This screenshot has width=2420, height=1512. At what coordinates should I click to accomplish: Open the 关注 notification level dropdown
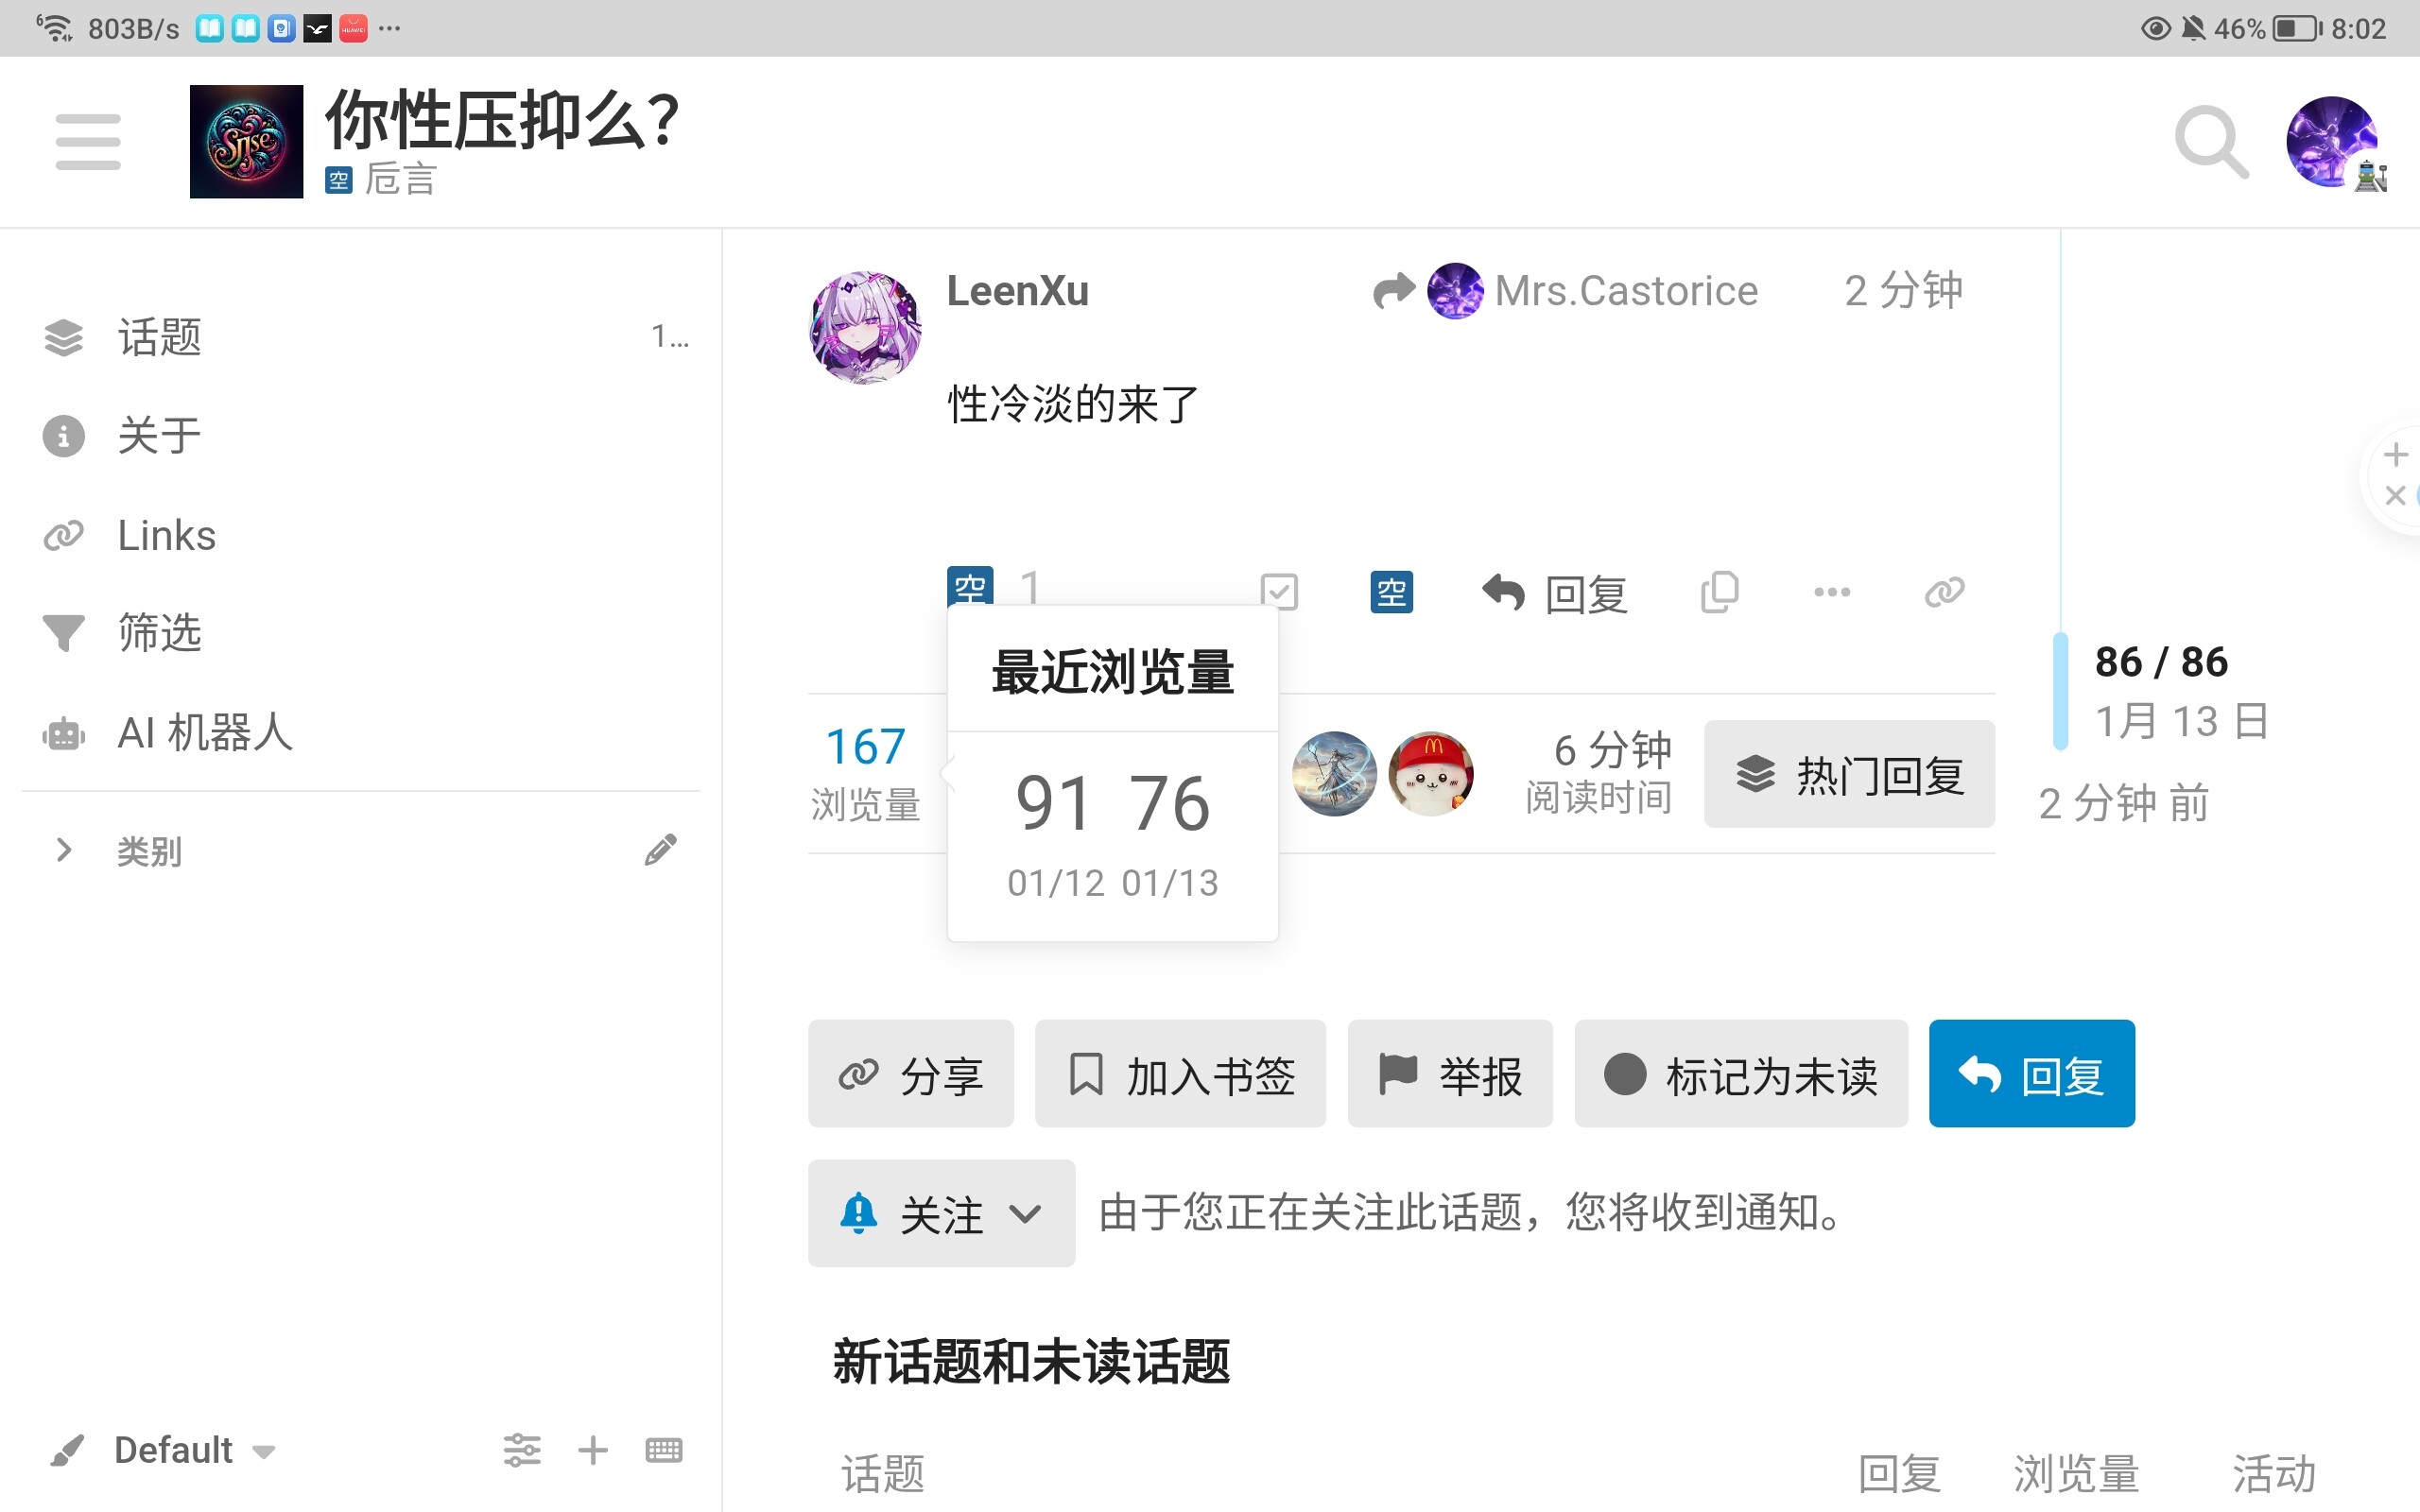[940, 1213]
